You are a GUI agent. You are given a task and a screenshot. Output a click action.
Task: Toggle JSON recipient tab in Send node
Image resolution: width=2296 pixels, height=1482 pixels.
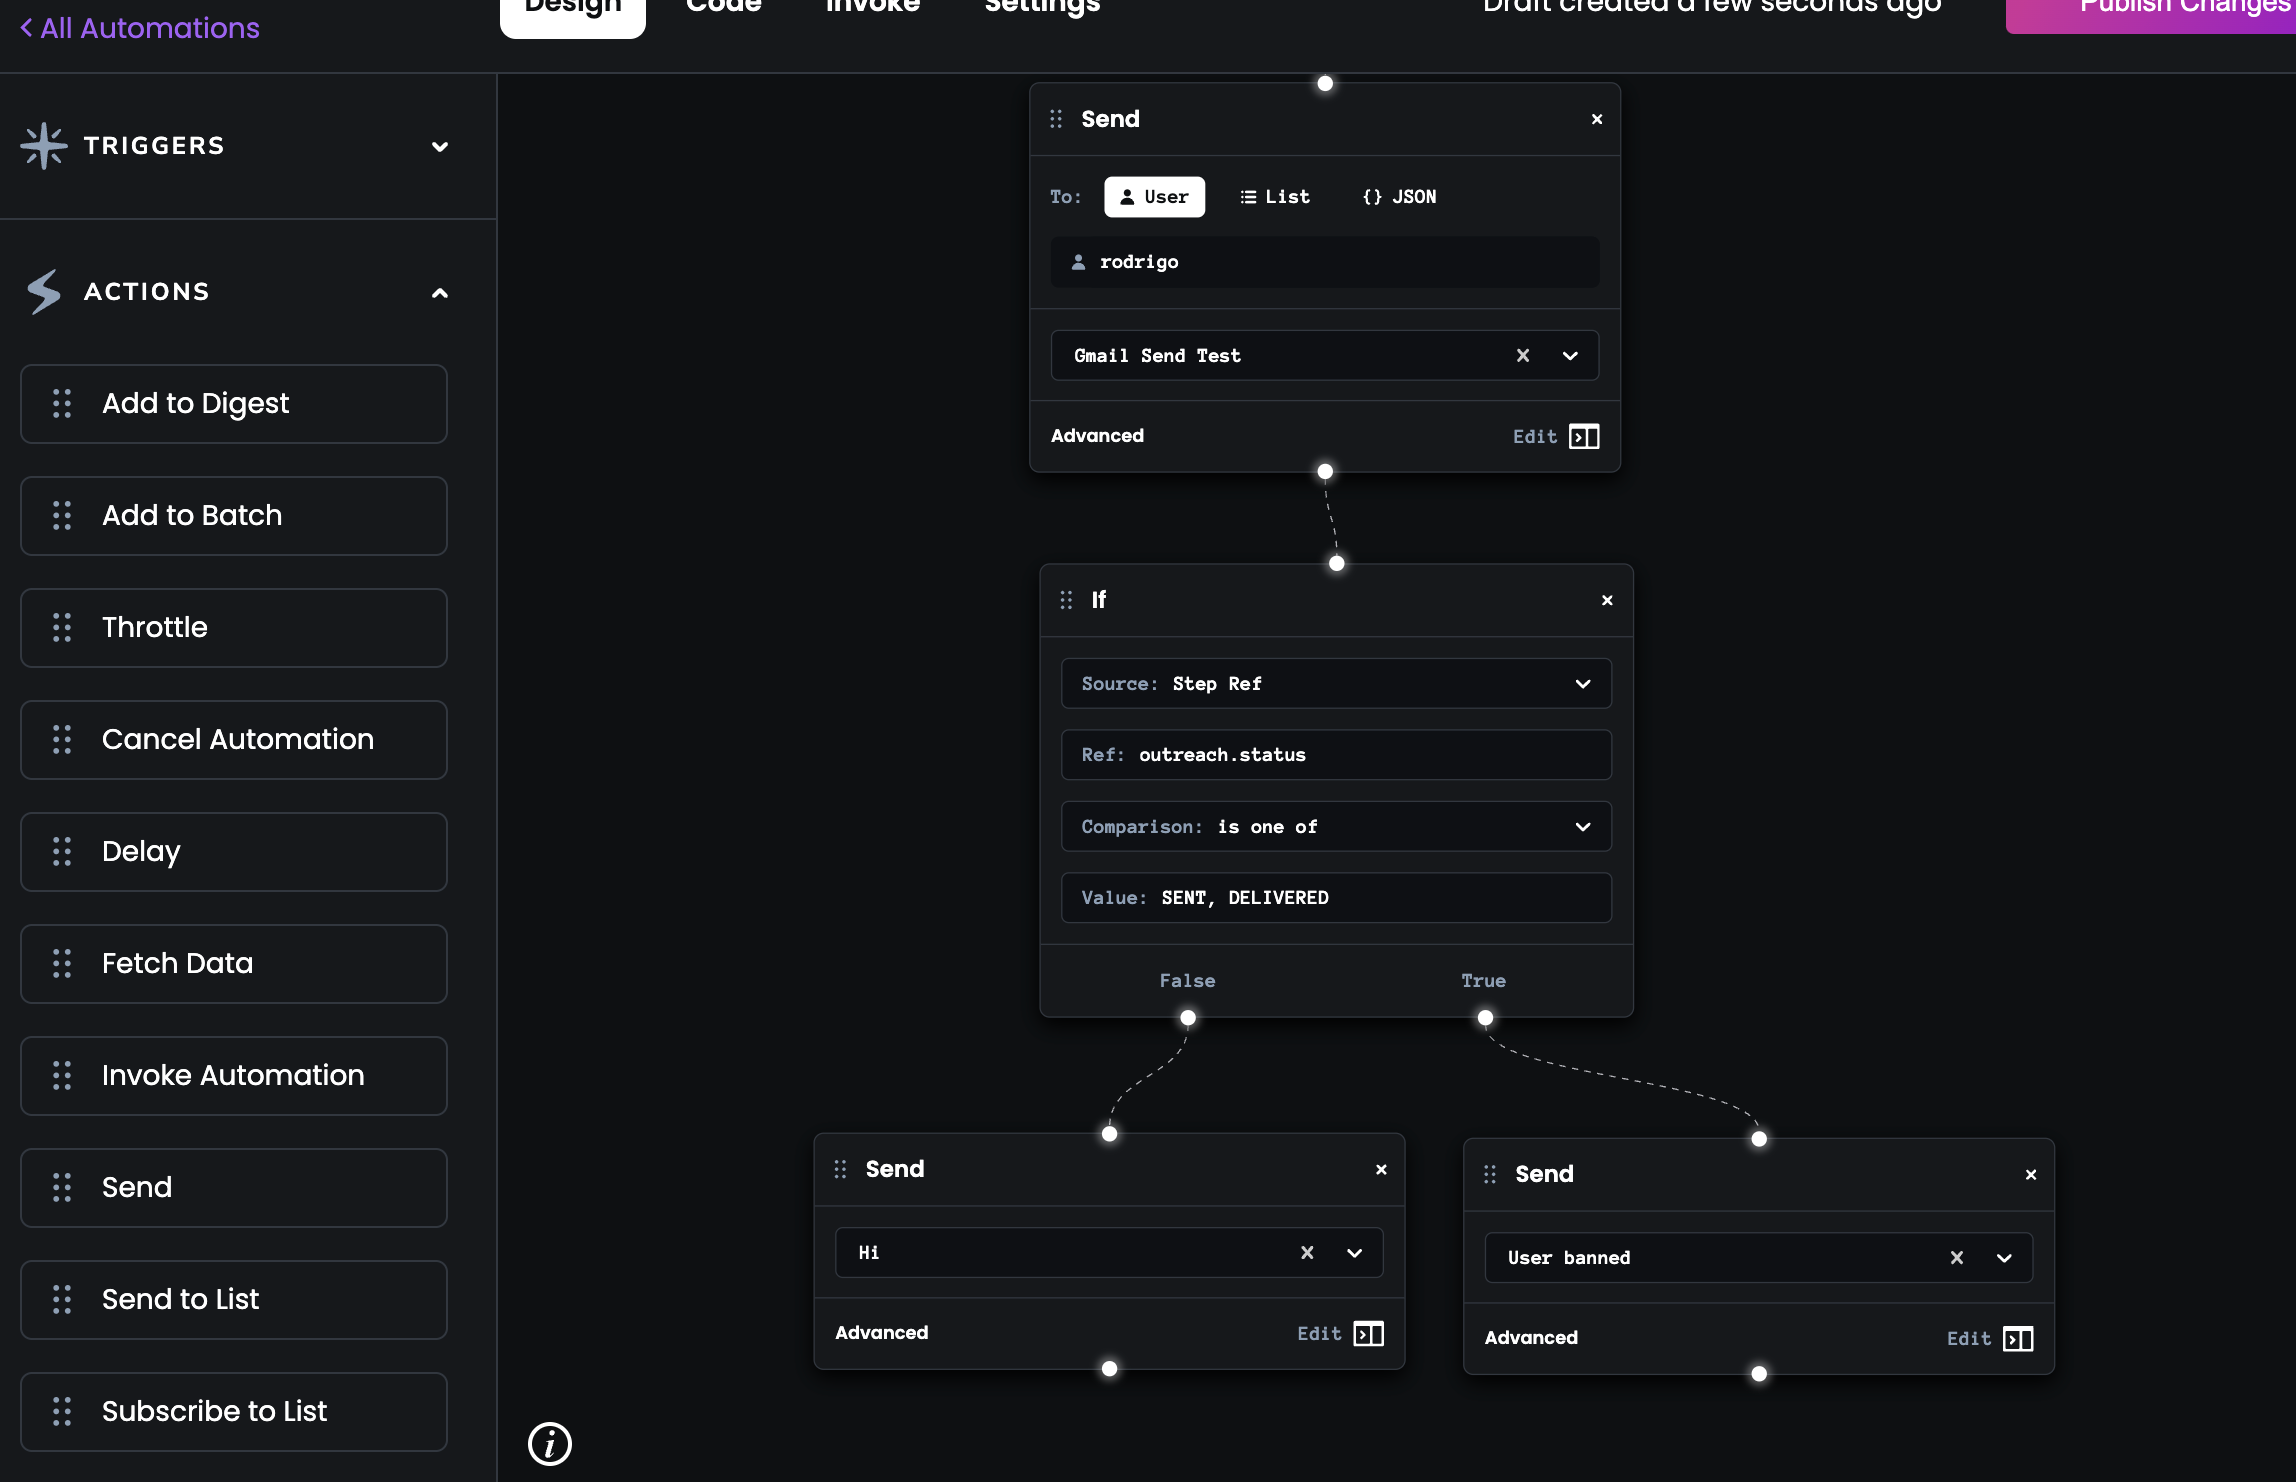1397,196
